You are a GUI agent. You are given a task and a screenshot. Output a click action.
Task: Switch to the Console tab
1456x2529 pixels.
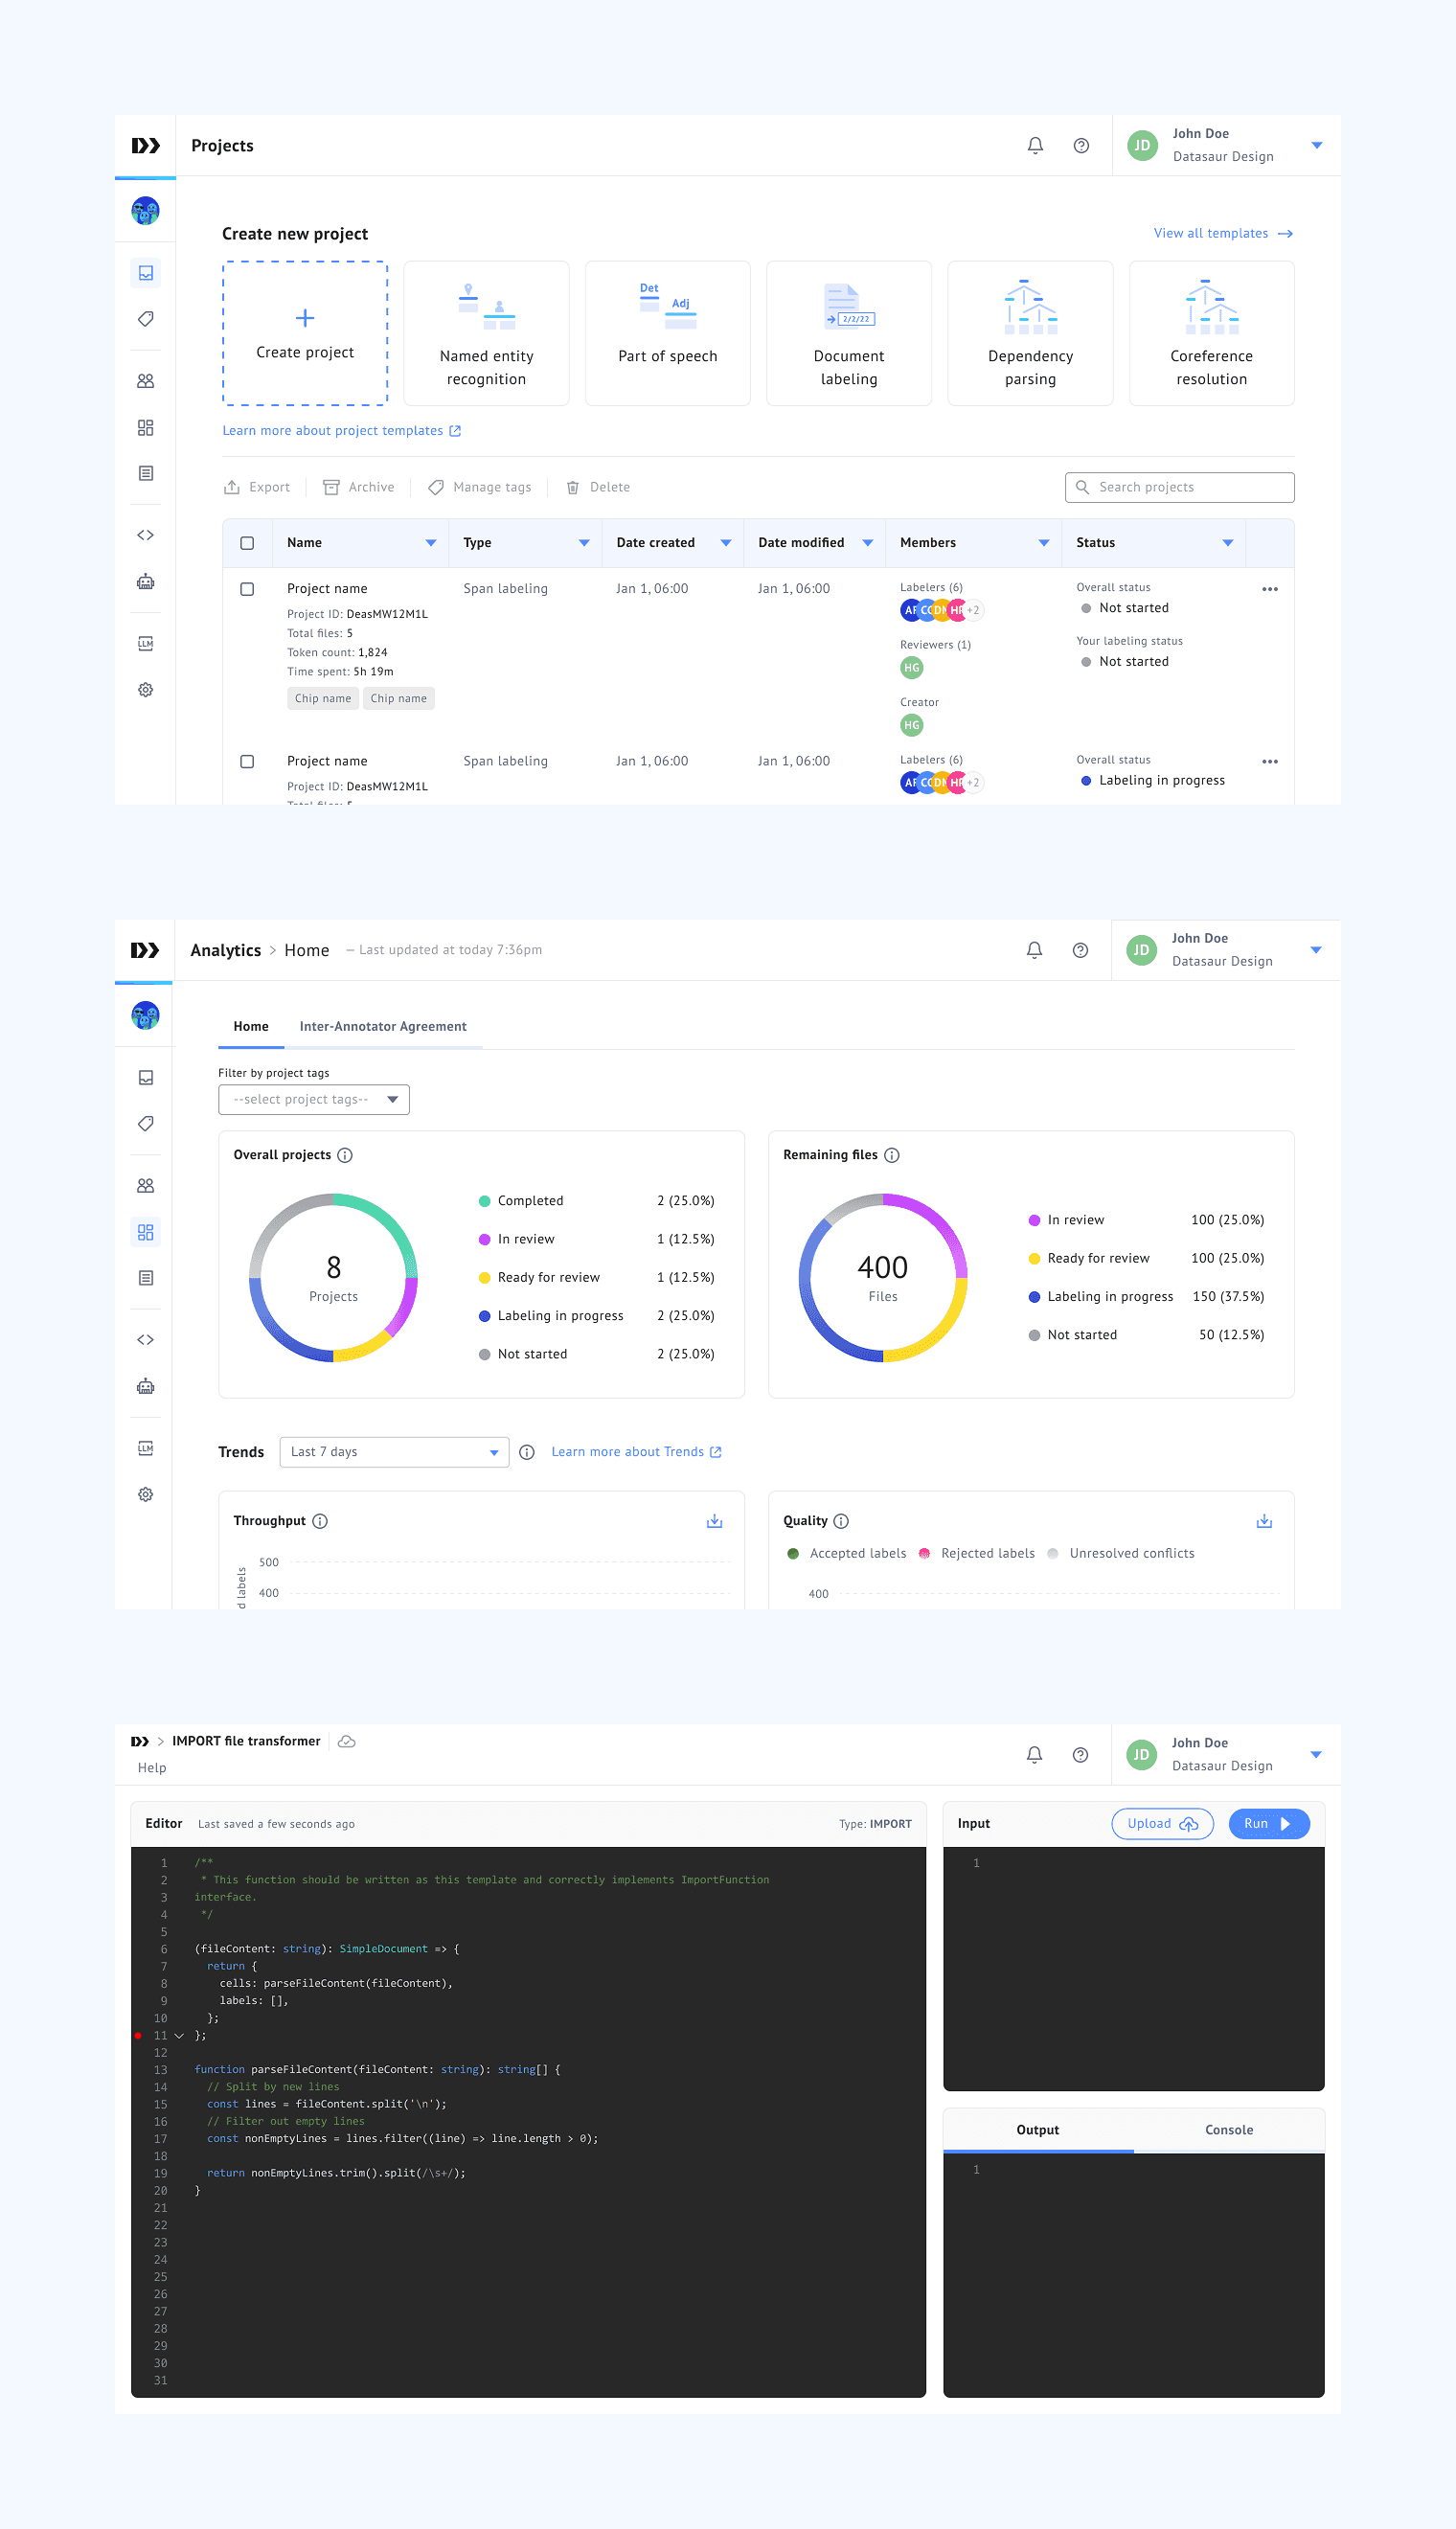[x=1229, y=2130]
